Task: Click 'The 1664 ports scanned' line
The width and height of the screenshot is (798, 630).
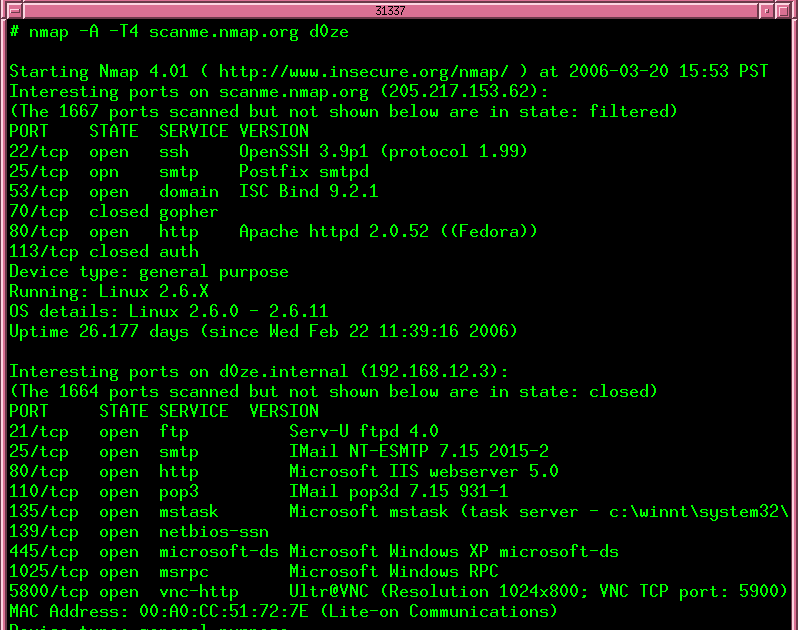Action: [333, 392]
